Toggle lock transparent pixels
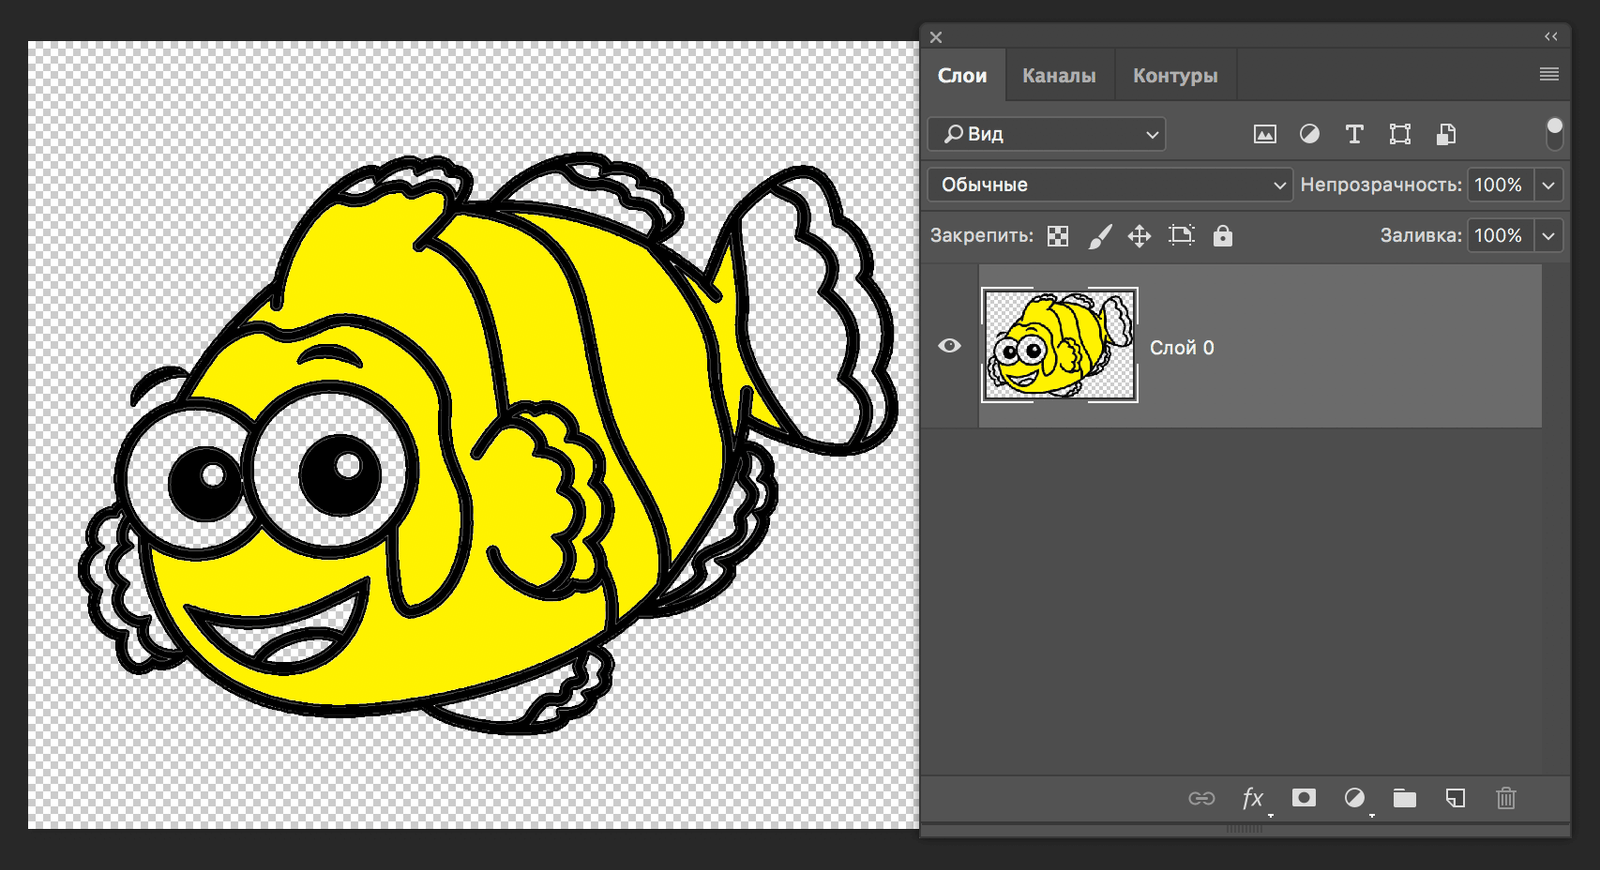Image resolution: width=1600 pixels, height=870 pixels. [1058, 236]
